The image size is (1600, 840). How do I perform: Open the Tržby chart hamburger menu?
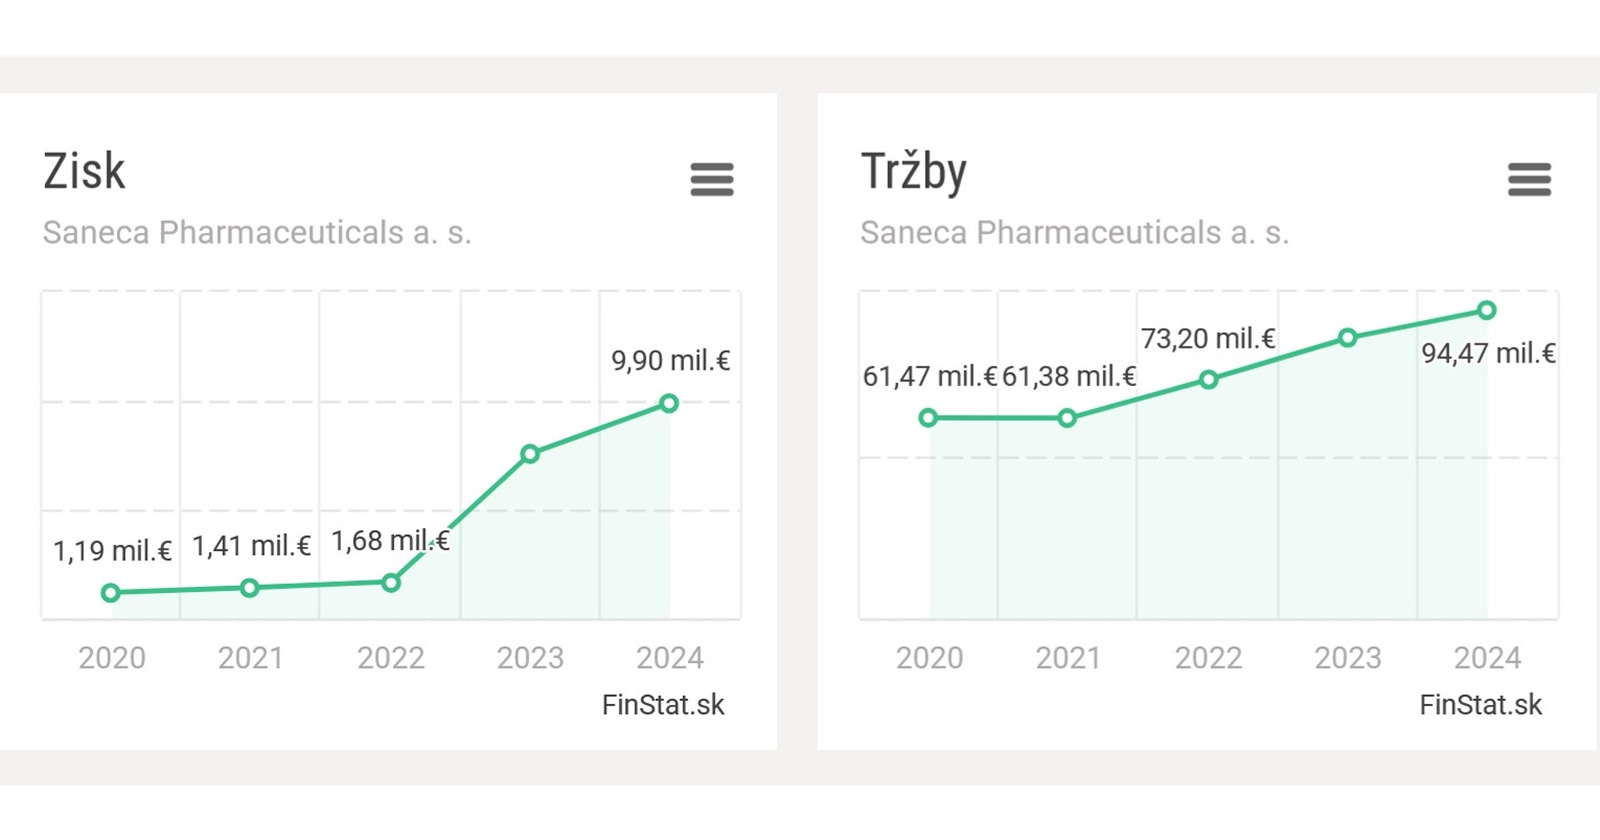[1529, 180]
